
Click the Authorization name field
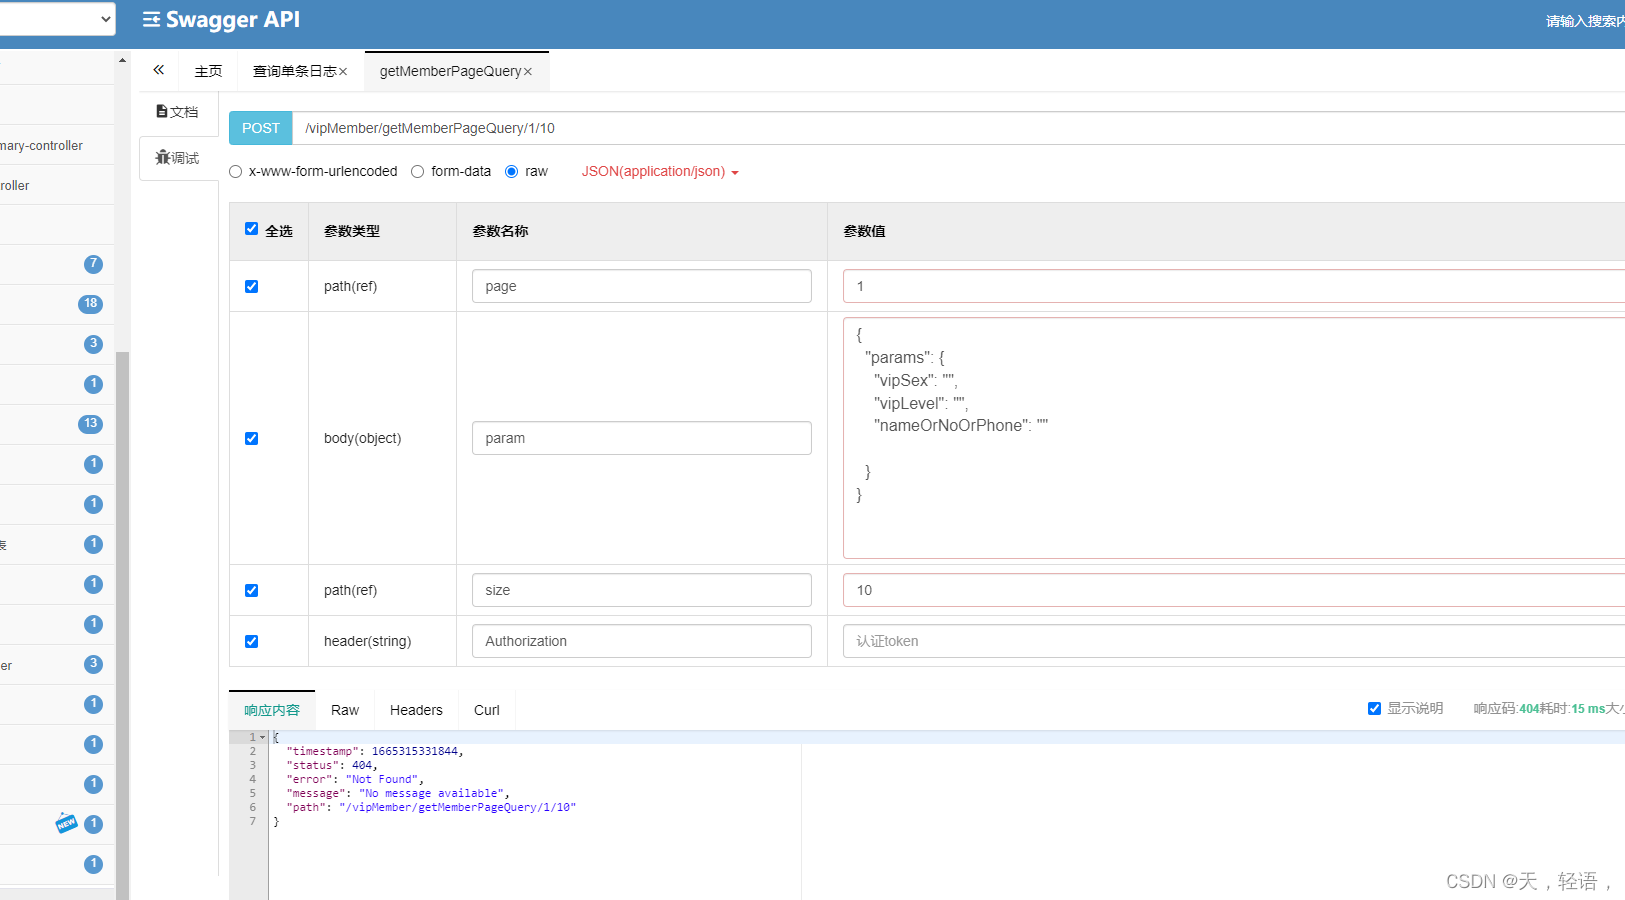[642, 641]
